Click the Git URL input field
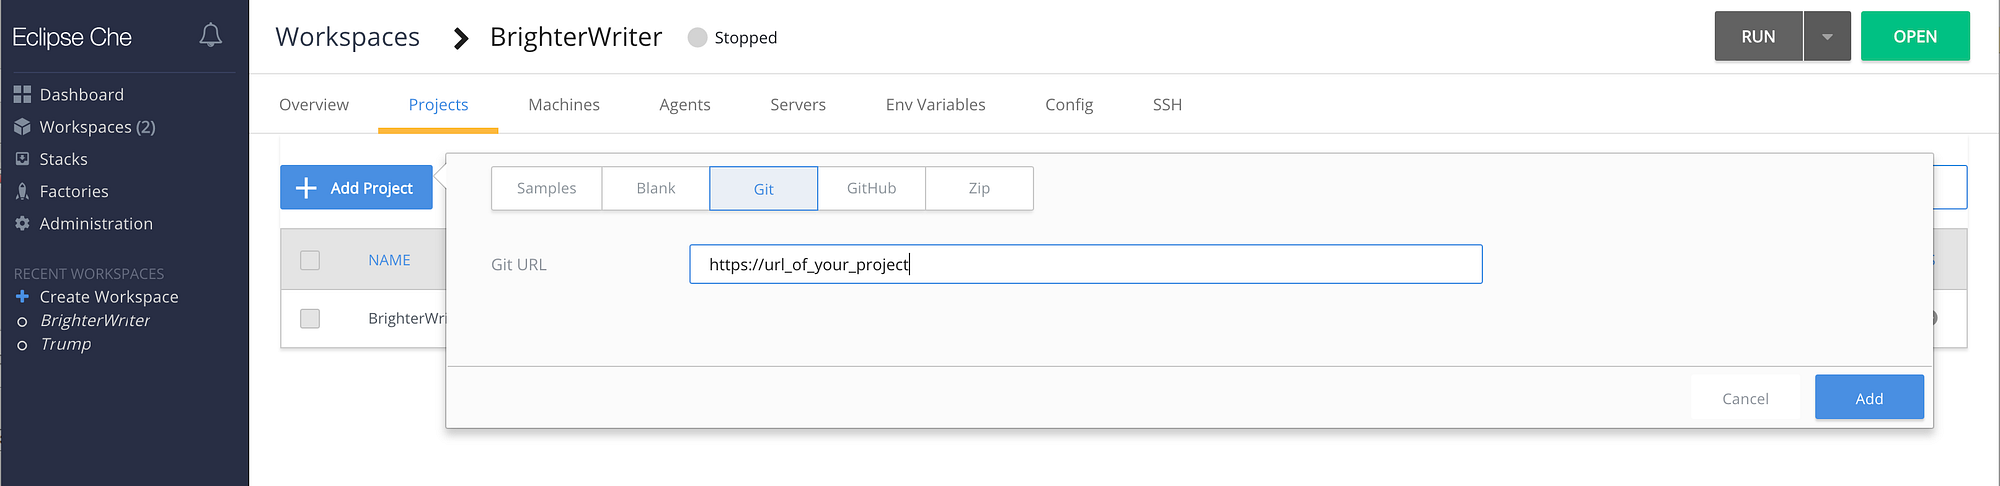 point(1085,264)
